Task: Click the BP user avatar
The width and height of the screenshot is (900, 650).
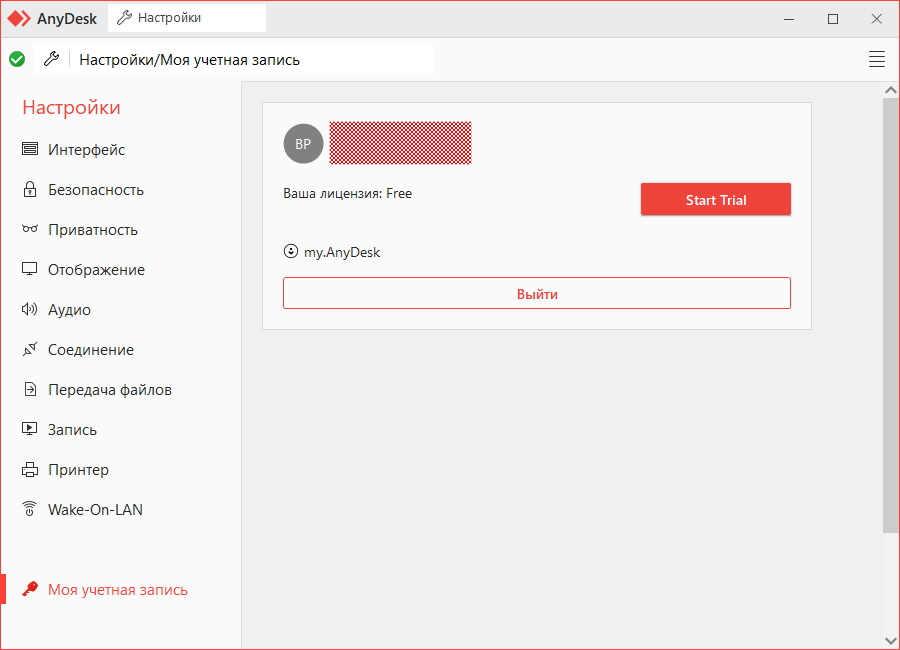Action: 303,144
